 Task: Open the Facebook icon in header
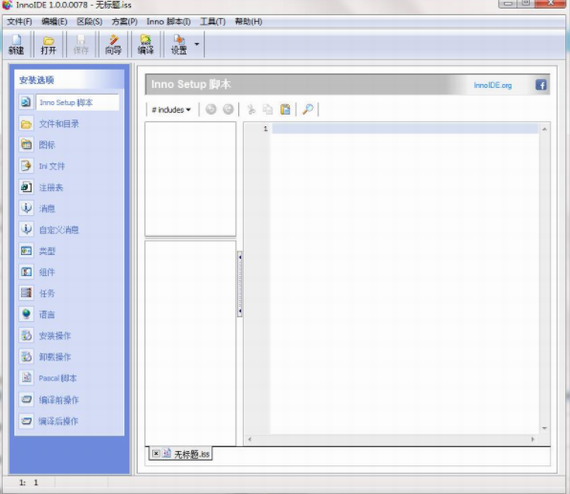click(x=541, y=85)
